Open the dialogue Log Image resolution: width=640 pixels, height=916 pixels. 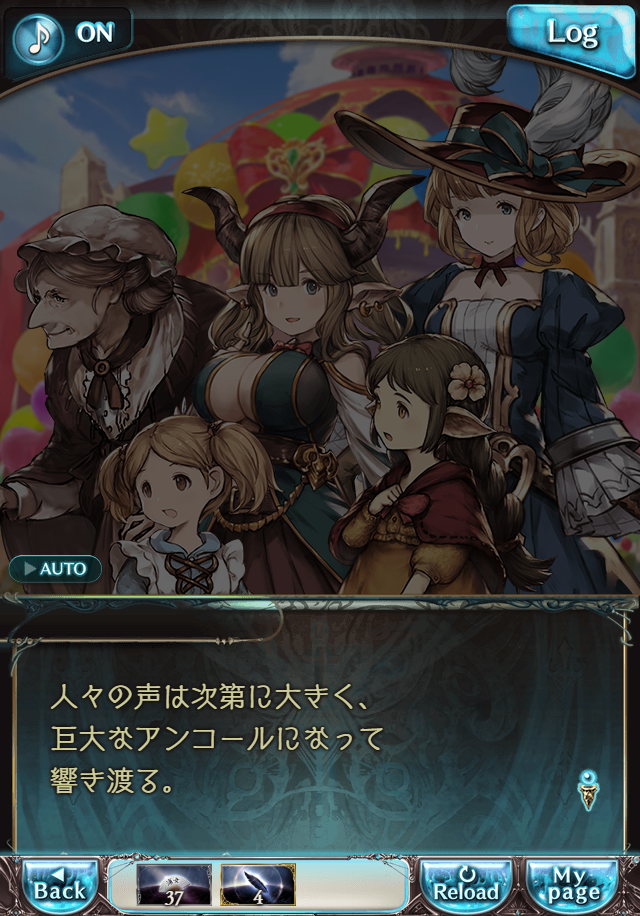pos(572,37)
